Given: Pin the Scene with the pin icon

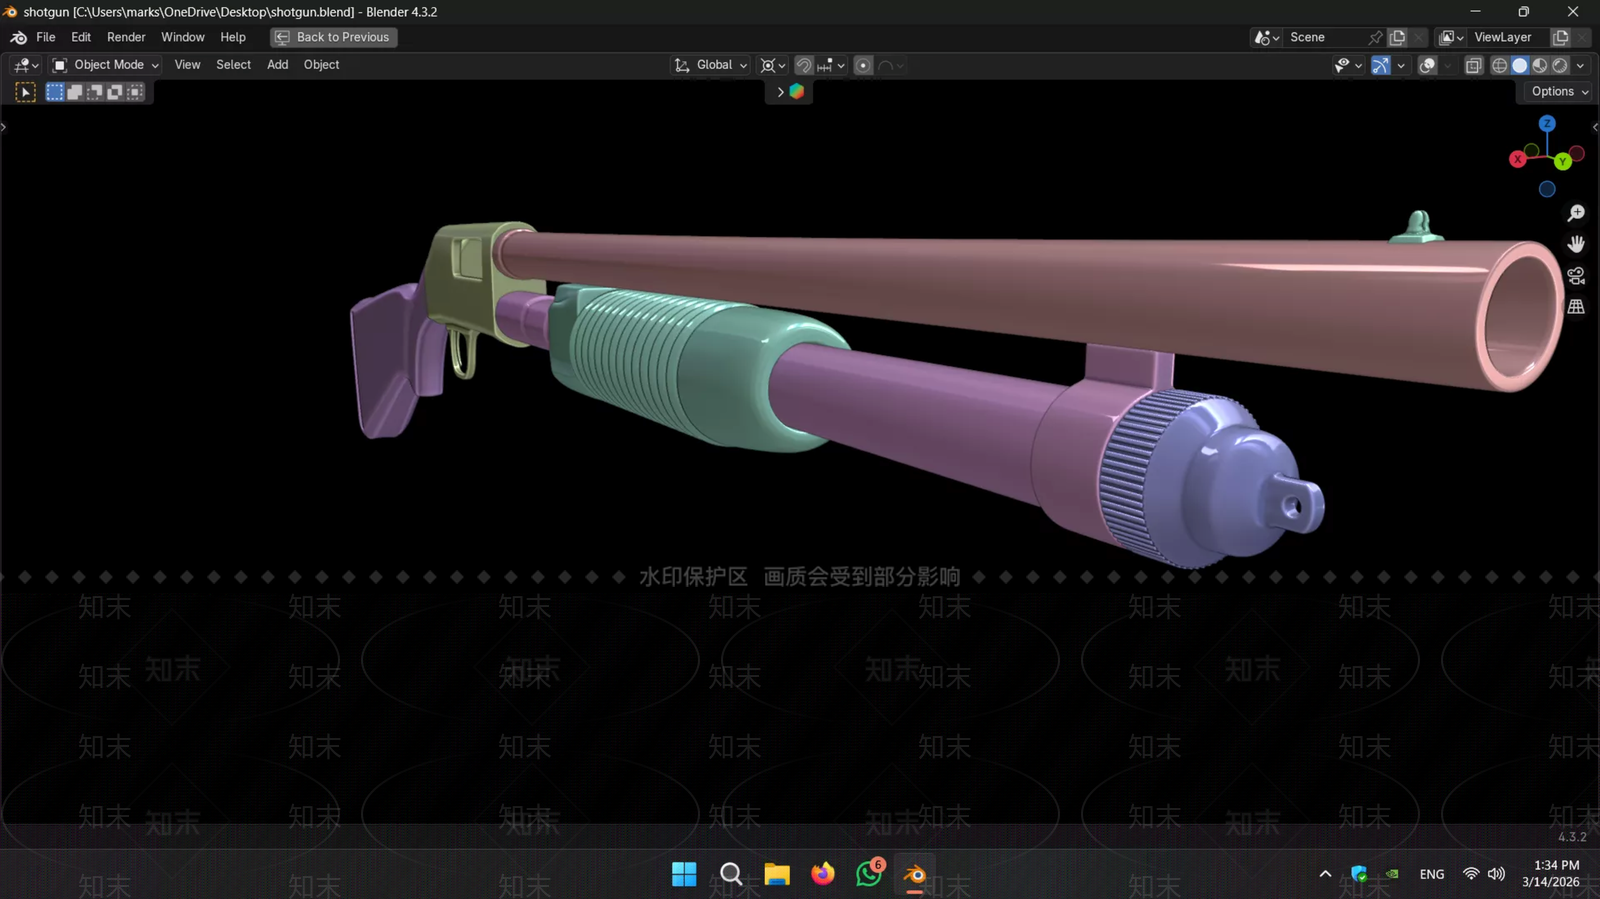Looking at the screenshot, I should coord(1376,37).
